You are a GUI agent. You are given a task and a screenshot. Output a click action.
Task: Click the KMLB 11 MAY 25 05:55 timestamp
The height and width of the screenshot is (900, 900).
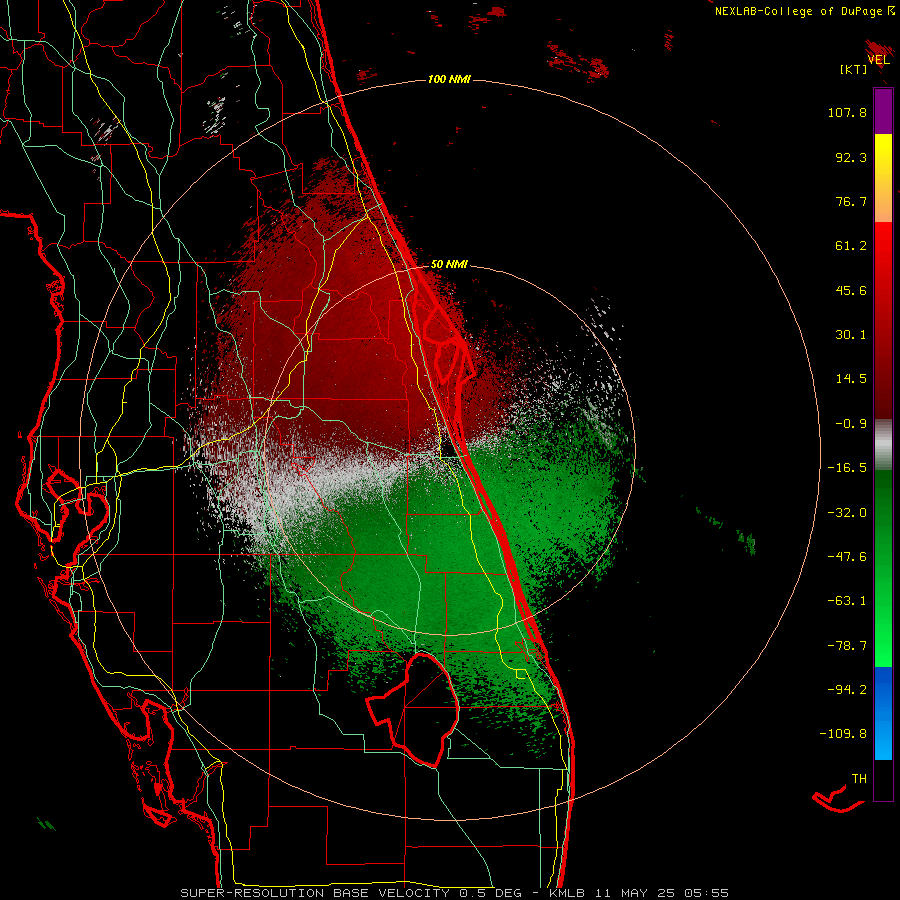tap(639, 893)
